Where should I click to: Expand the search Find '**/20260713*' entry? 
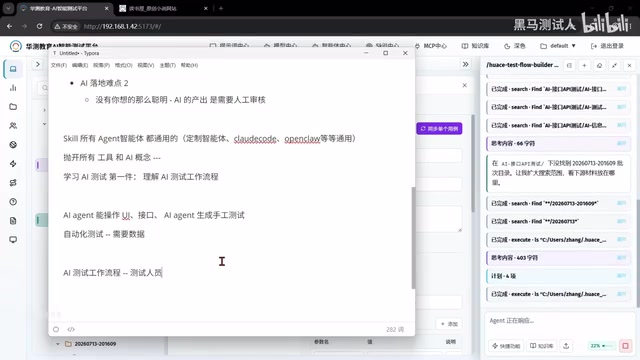click(558, 221)
